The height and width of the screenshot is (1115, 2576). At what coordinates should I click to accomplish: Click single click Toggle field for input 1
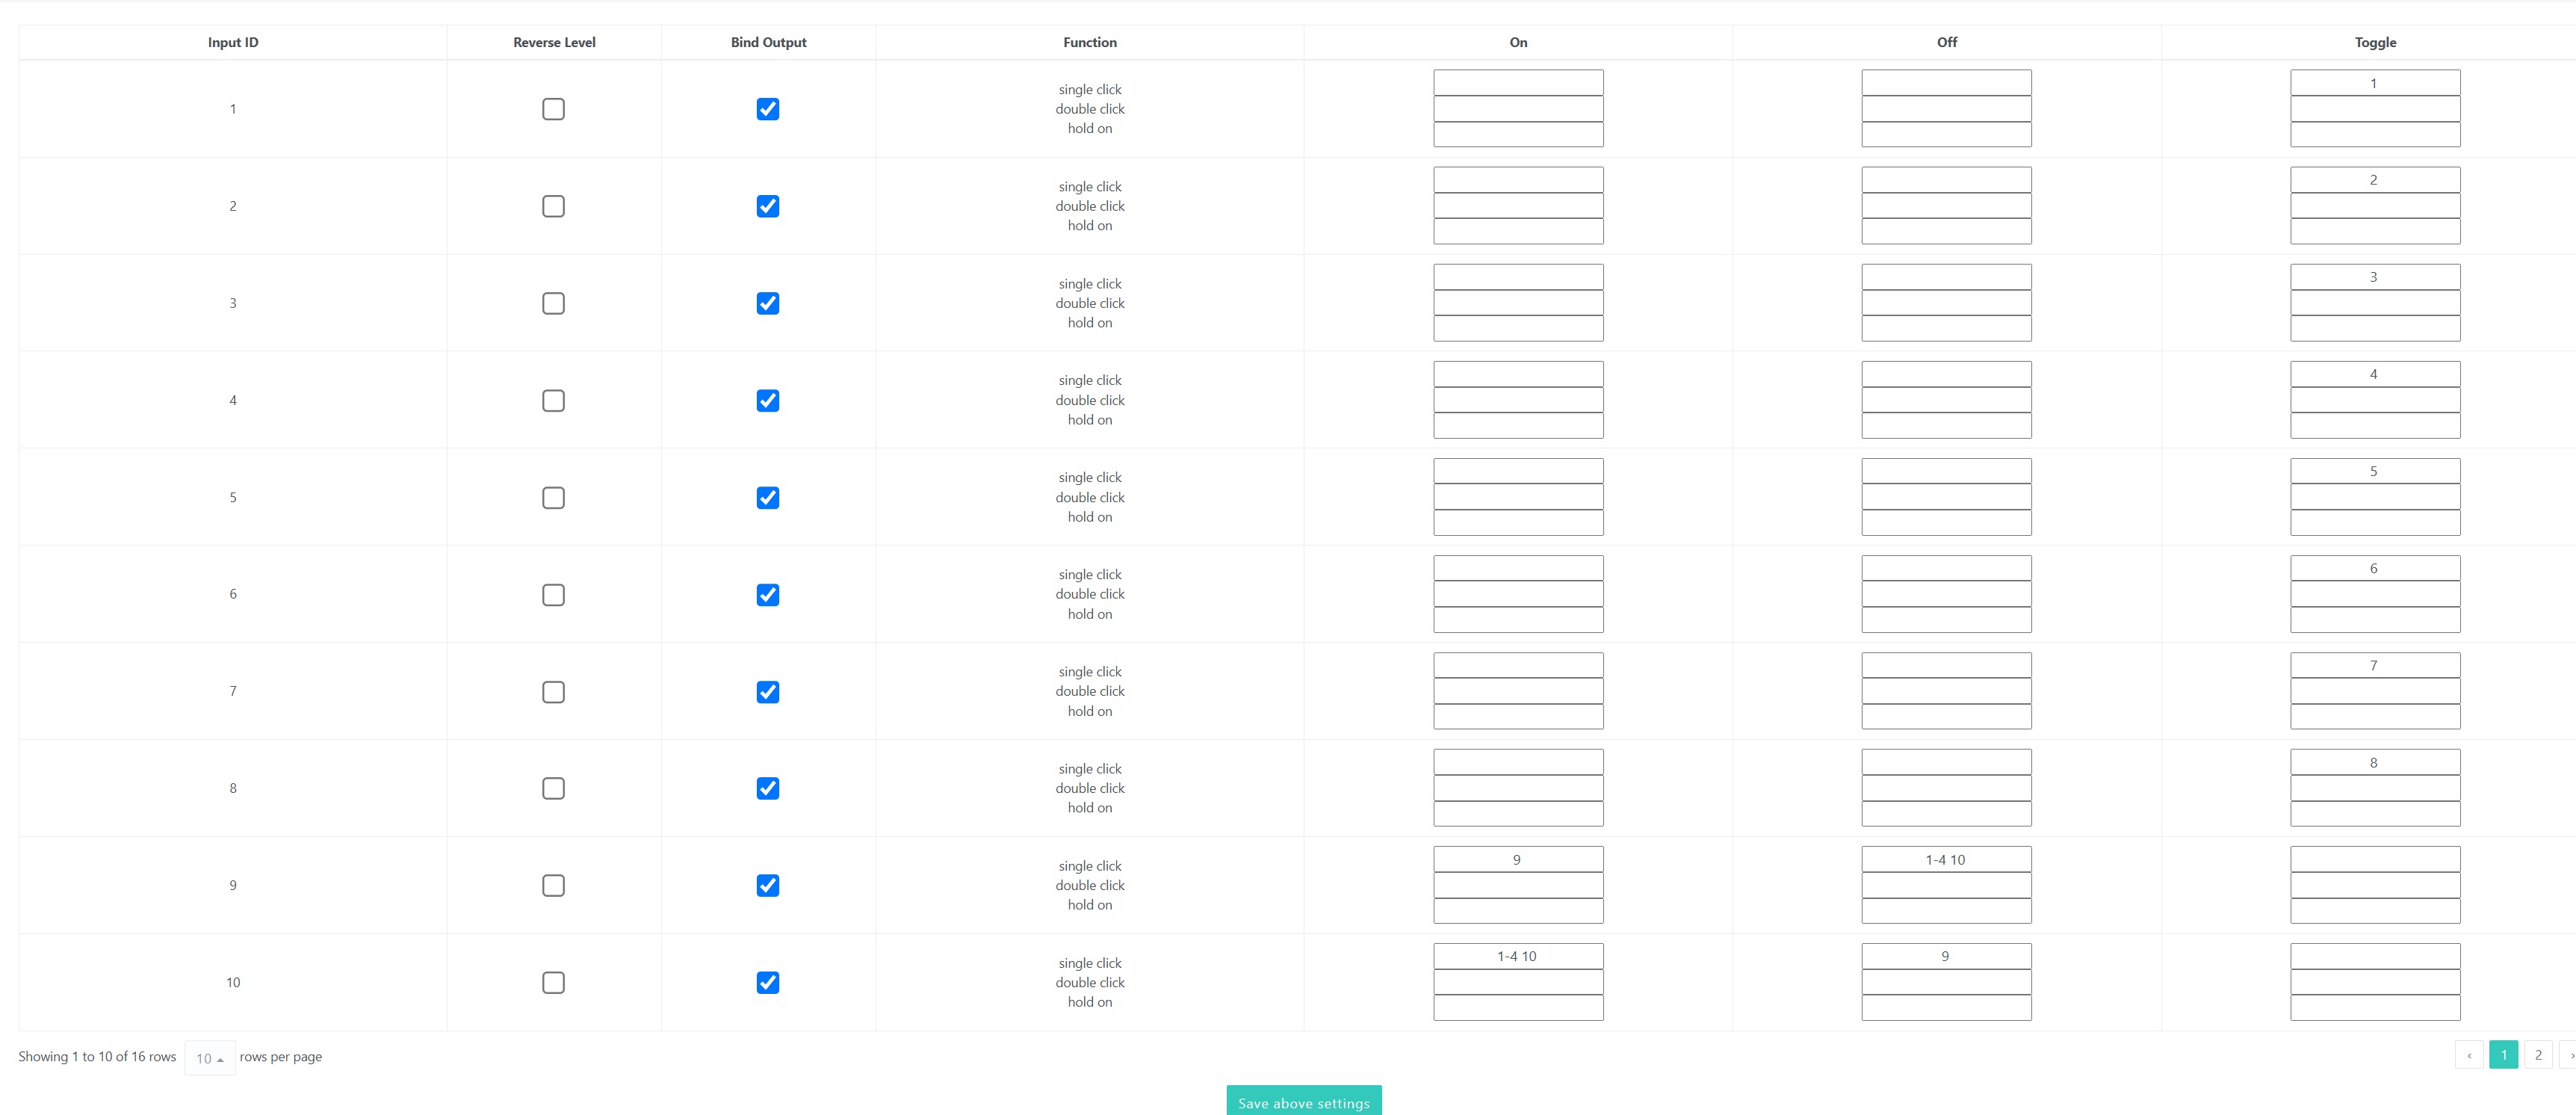point(2374,83)
